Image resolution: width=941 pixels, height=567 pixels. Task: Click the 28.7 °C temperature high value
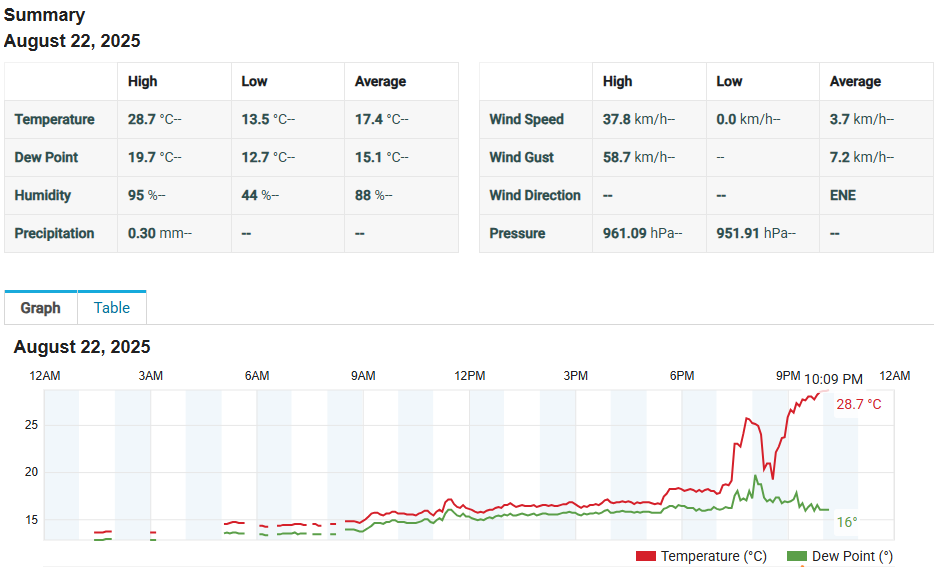pos(154,119)
